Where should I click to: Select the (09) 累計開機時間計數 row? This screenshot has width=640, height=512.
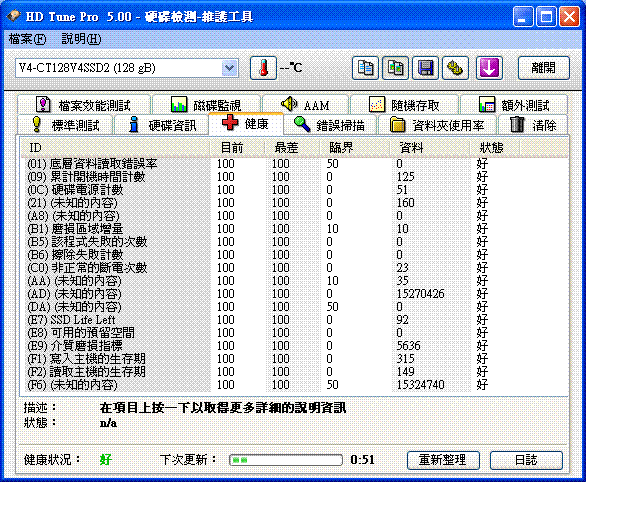coord(294,177)
